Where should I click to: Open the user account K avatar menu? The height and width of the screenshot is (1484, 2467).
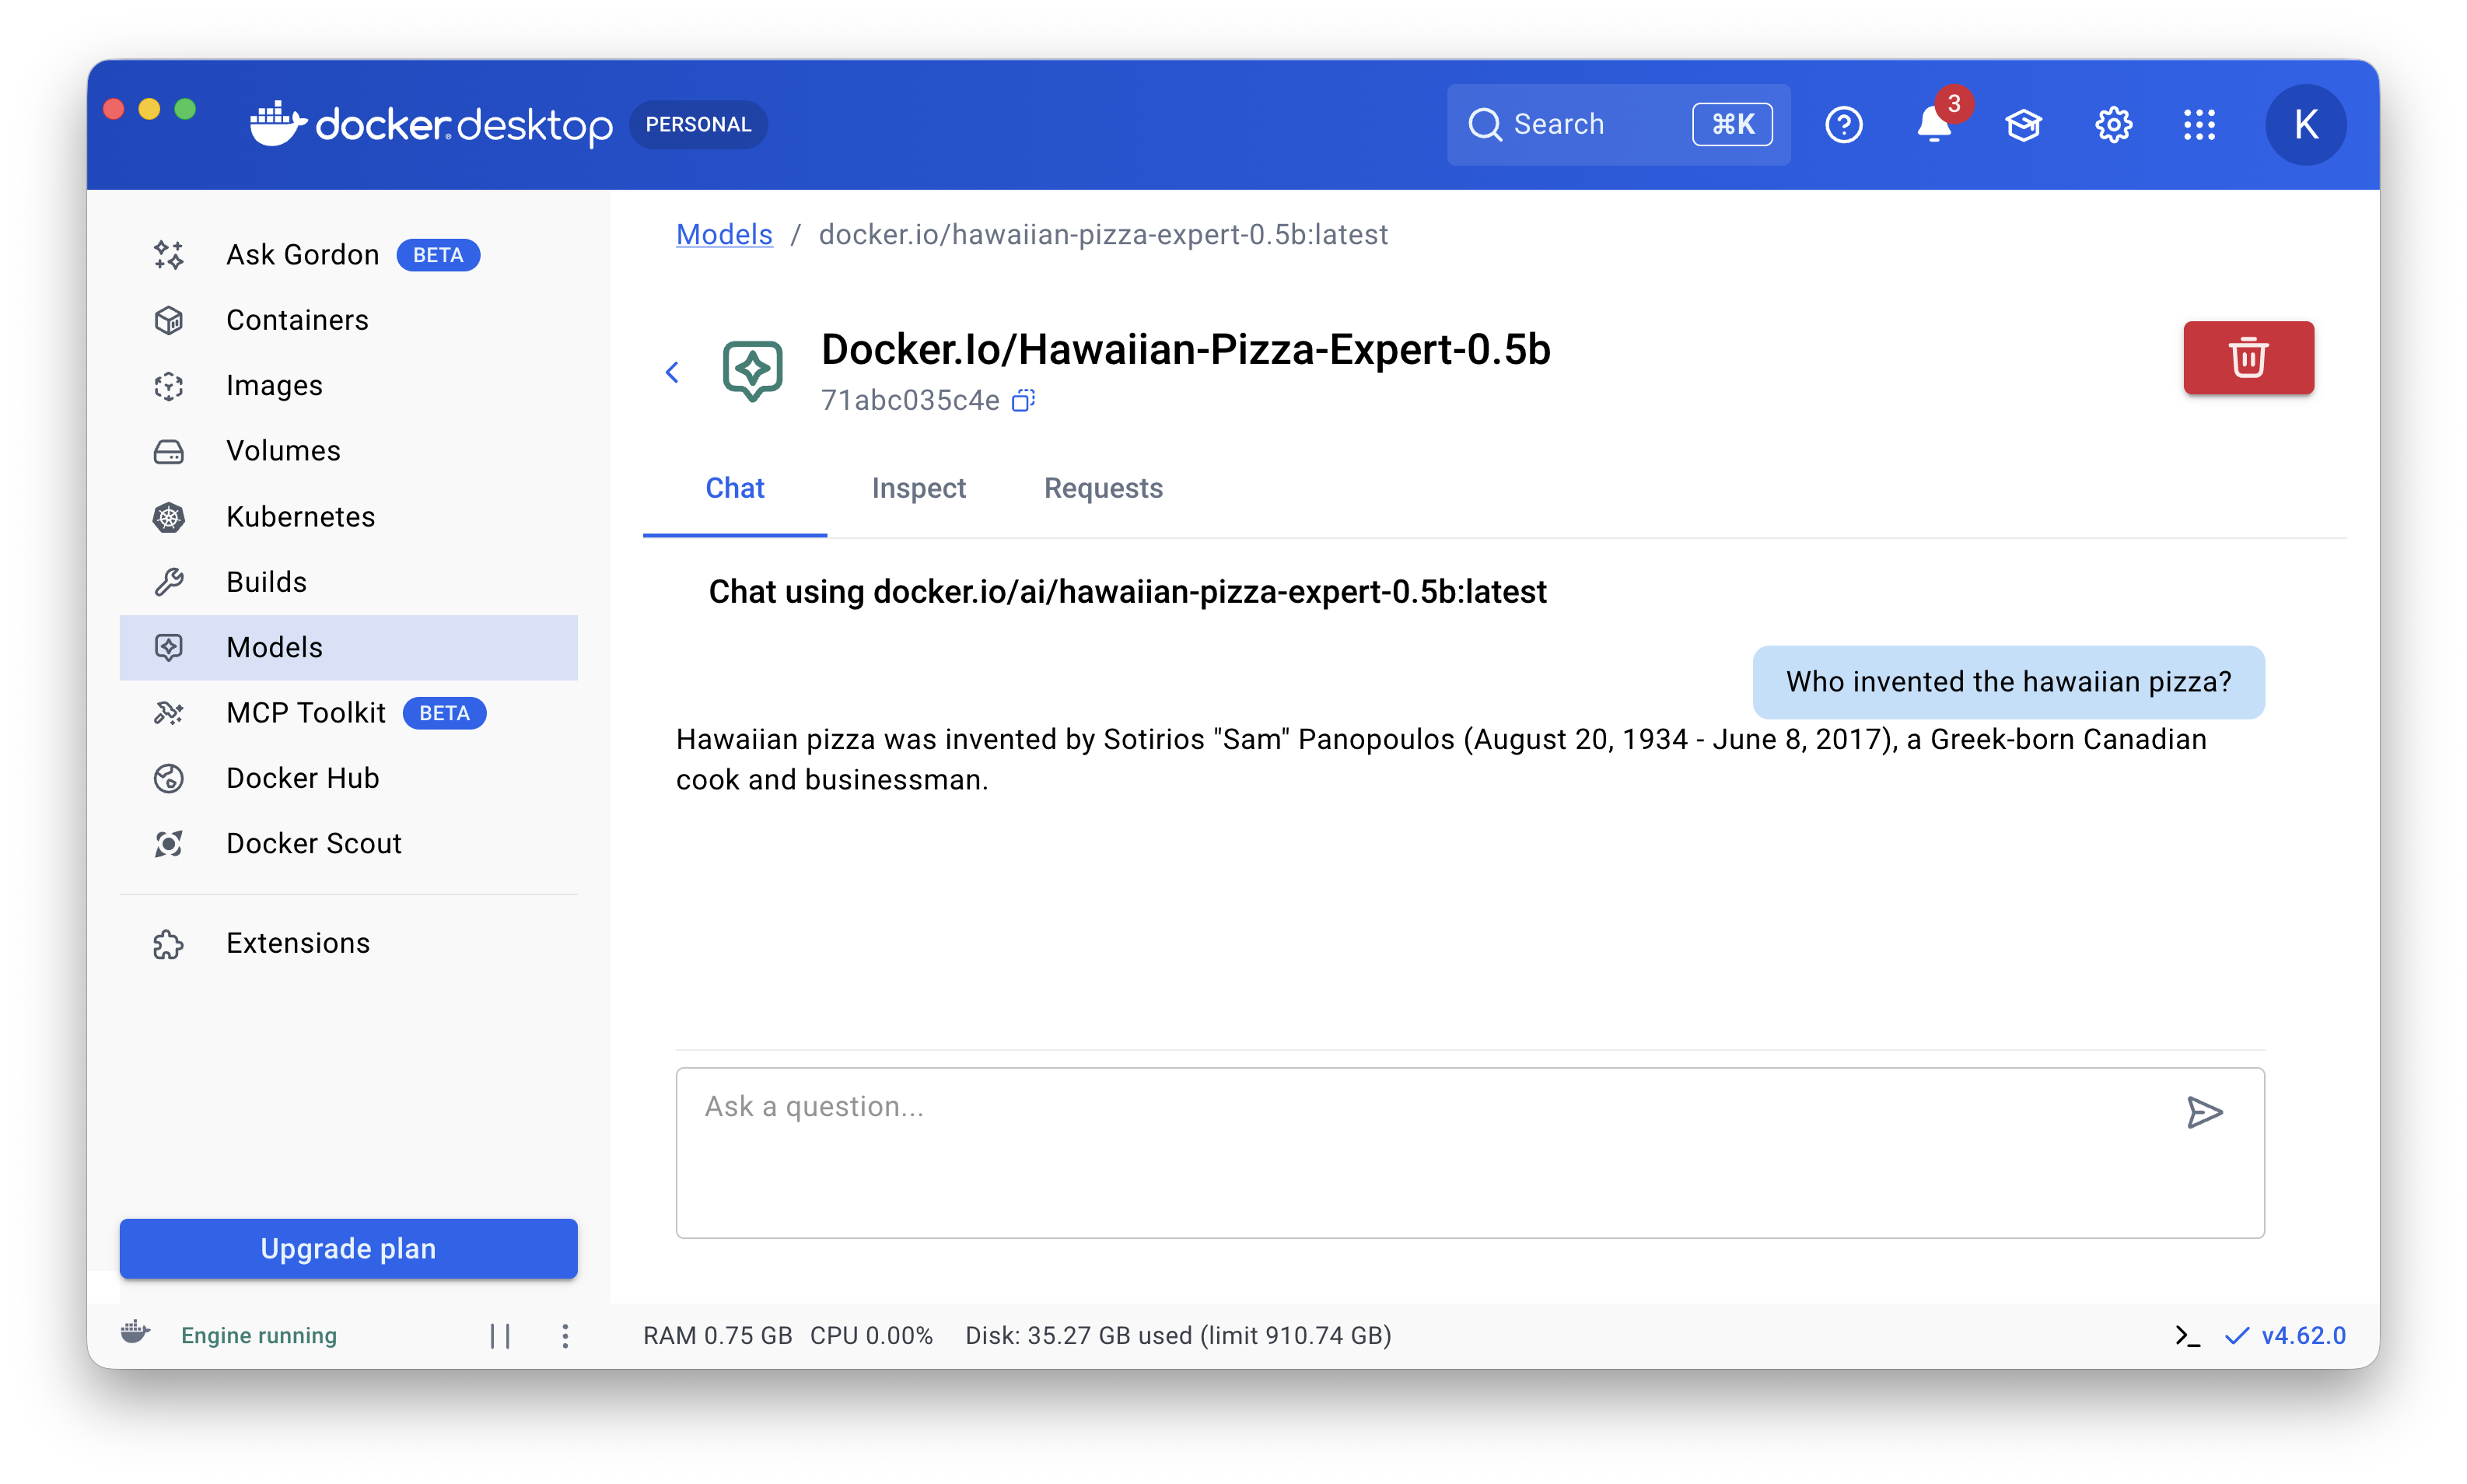point(2305,125)
